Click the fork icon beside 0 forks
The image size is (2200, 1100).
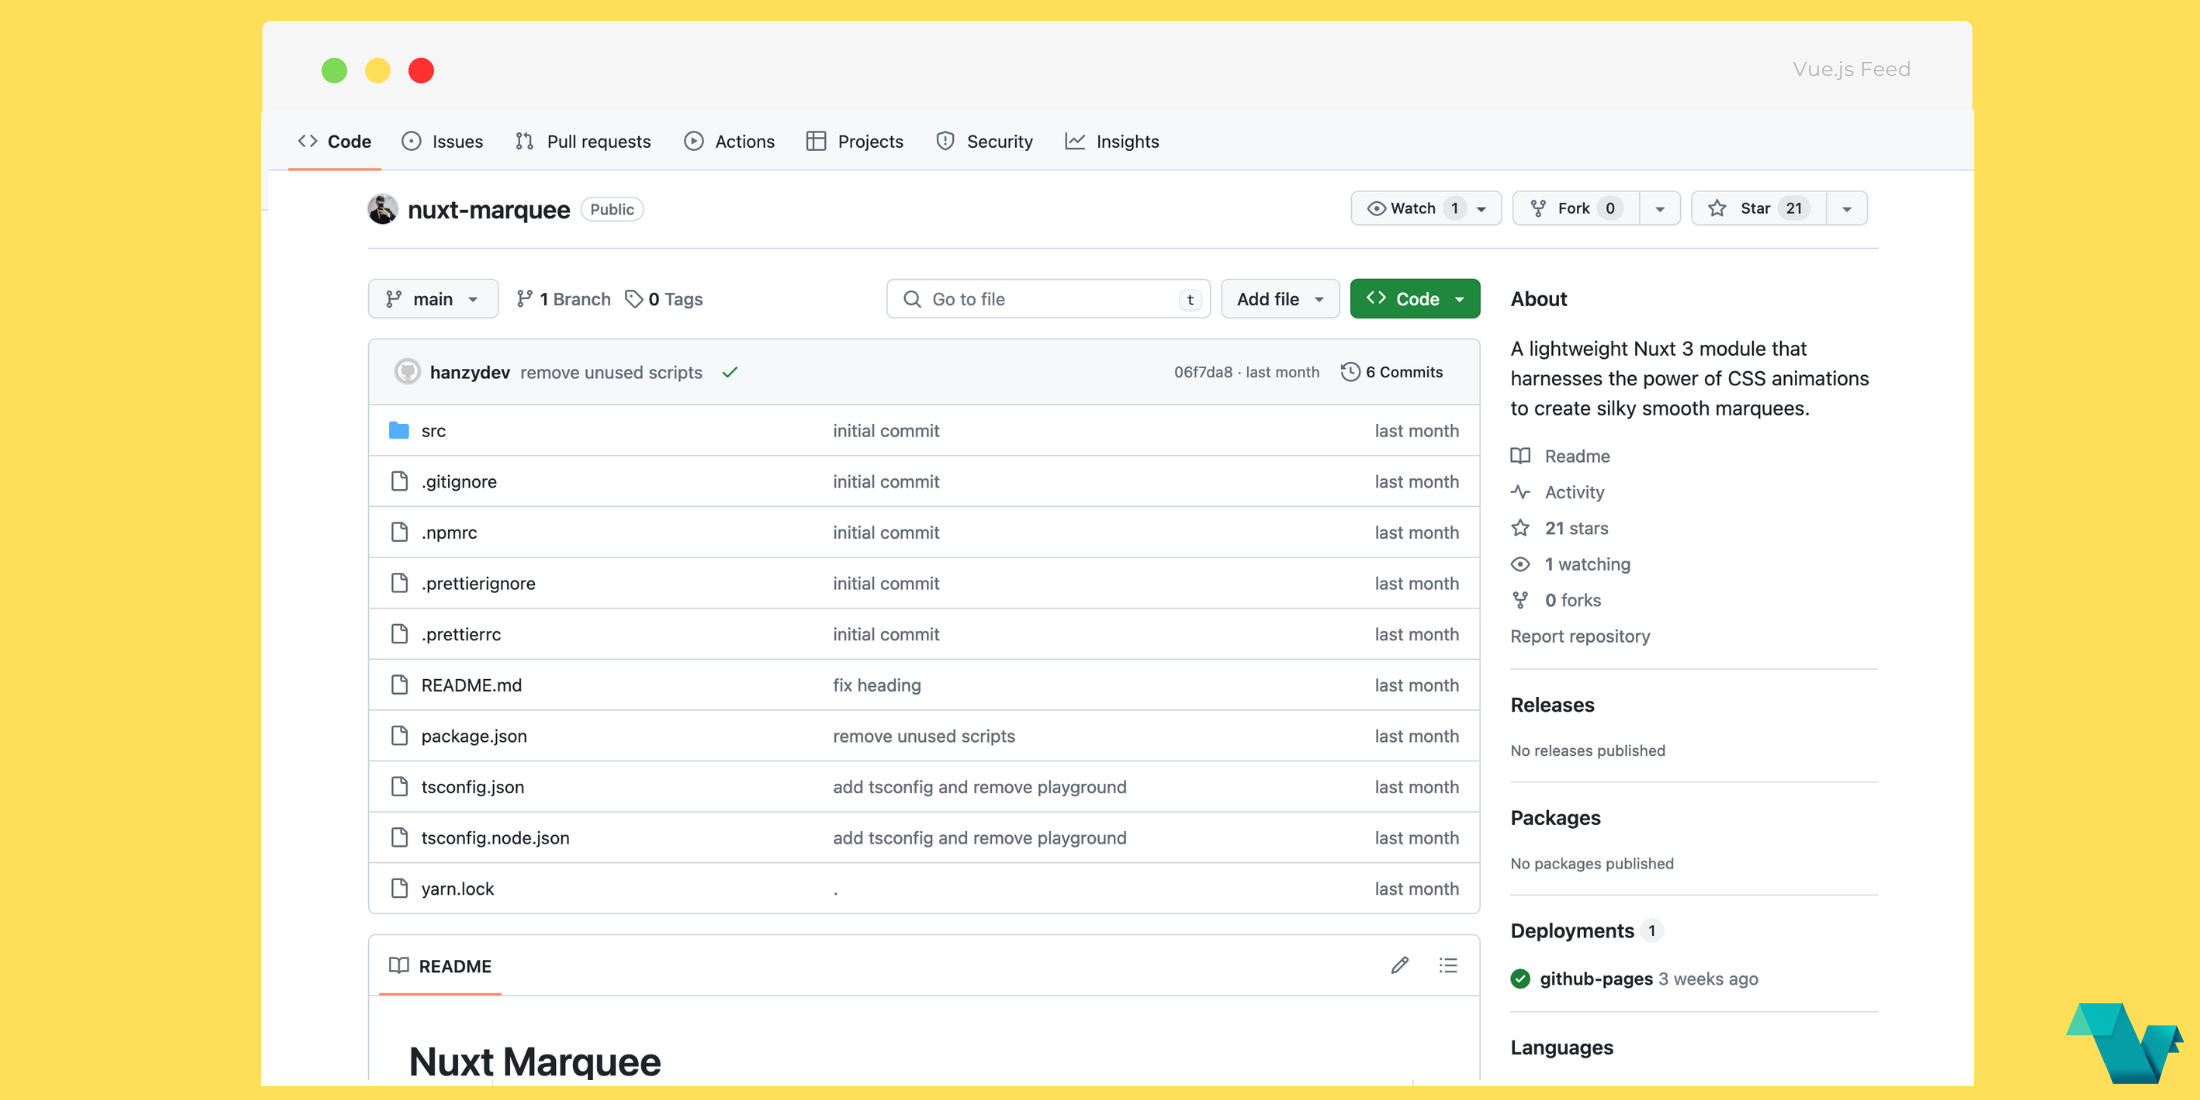pyautogui.click(x=1520, y=600)
